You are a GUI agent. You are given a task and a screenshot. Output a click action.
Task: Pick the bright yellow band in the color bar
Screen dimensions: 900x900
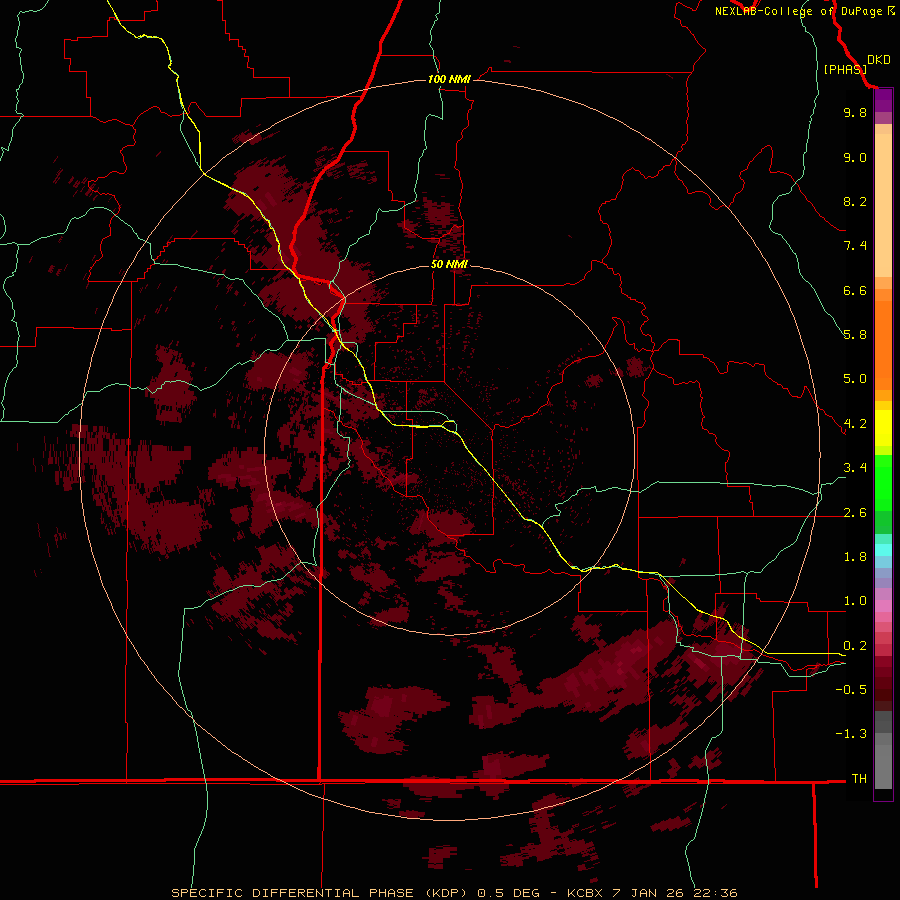point(883,428)
